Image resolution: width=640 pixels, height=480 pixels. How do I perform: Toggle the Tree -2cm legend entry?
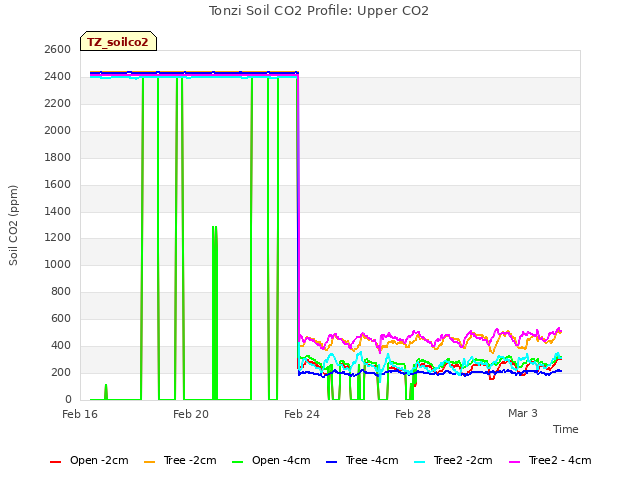[180, 461]
